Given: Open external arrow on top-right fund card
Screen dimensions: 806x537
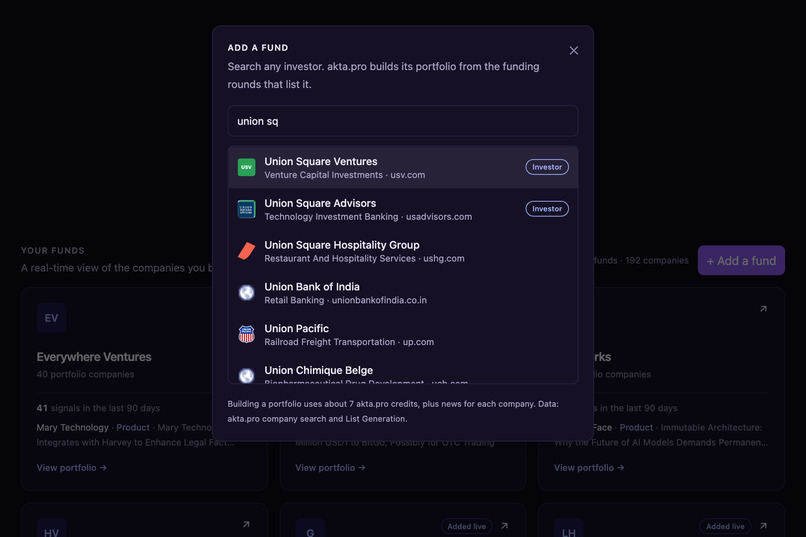Looking at the screenshot, I should 763,309.
